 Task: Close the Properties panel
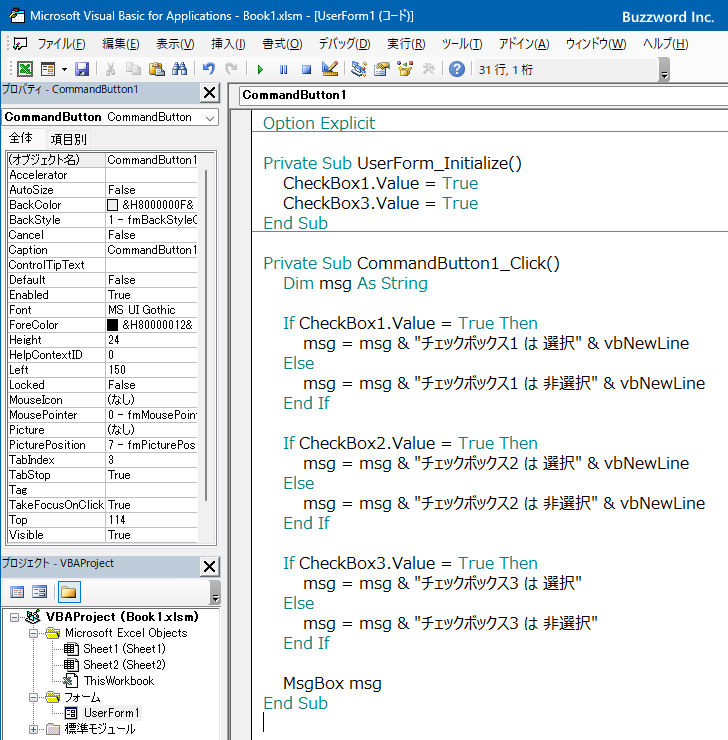click(x=209, y=92)
